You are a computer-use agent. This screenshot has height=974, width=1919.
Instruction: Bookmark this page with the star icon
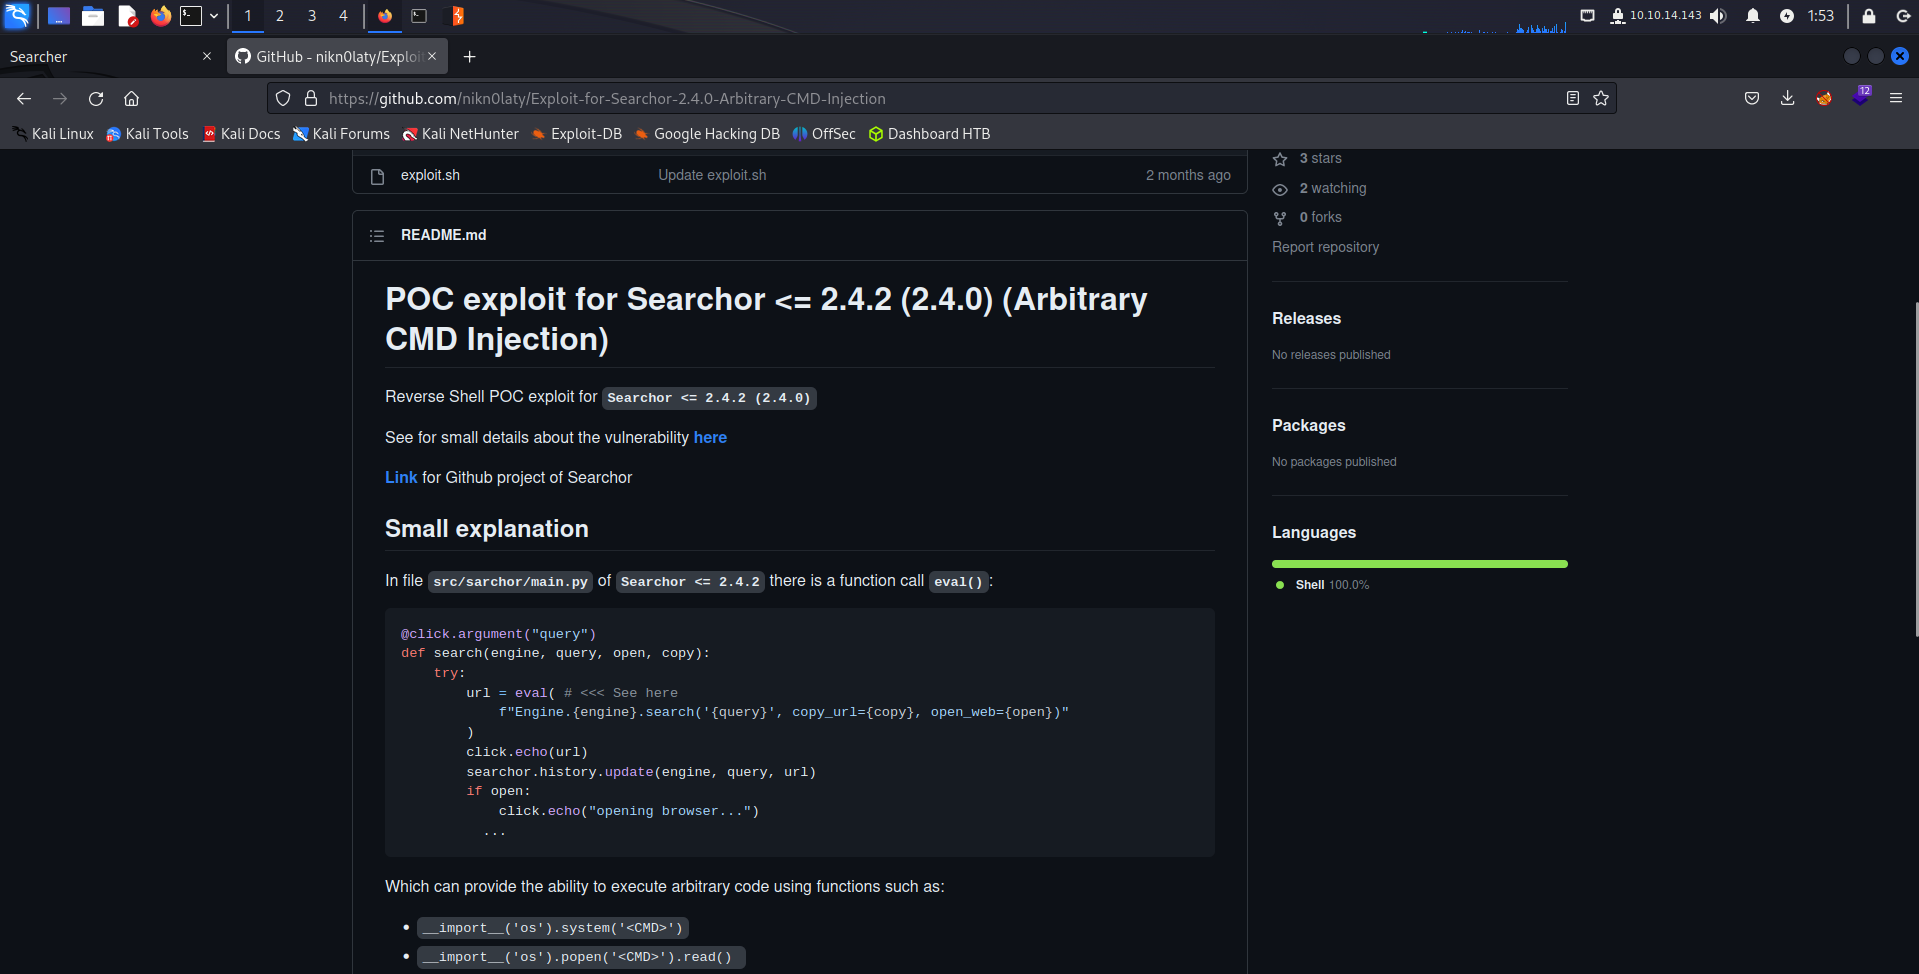click(x=1601, y=98)
